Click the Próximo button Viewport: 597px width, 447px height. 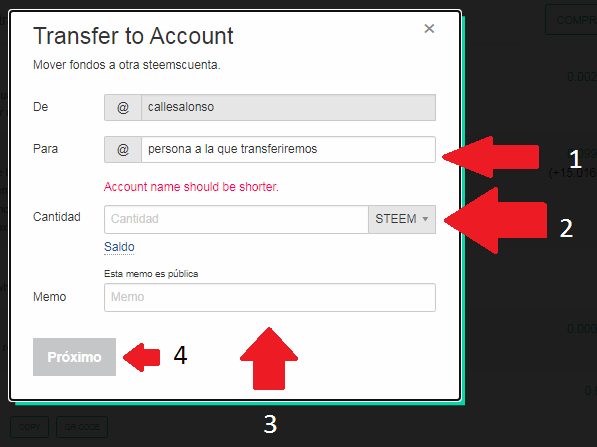74,357
